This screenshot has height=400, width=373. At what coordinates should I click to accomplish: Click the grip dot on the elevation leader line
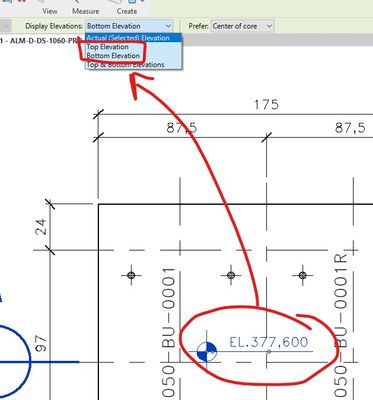point(269,351)
